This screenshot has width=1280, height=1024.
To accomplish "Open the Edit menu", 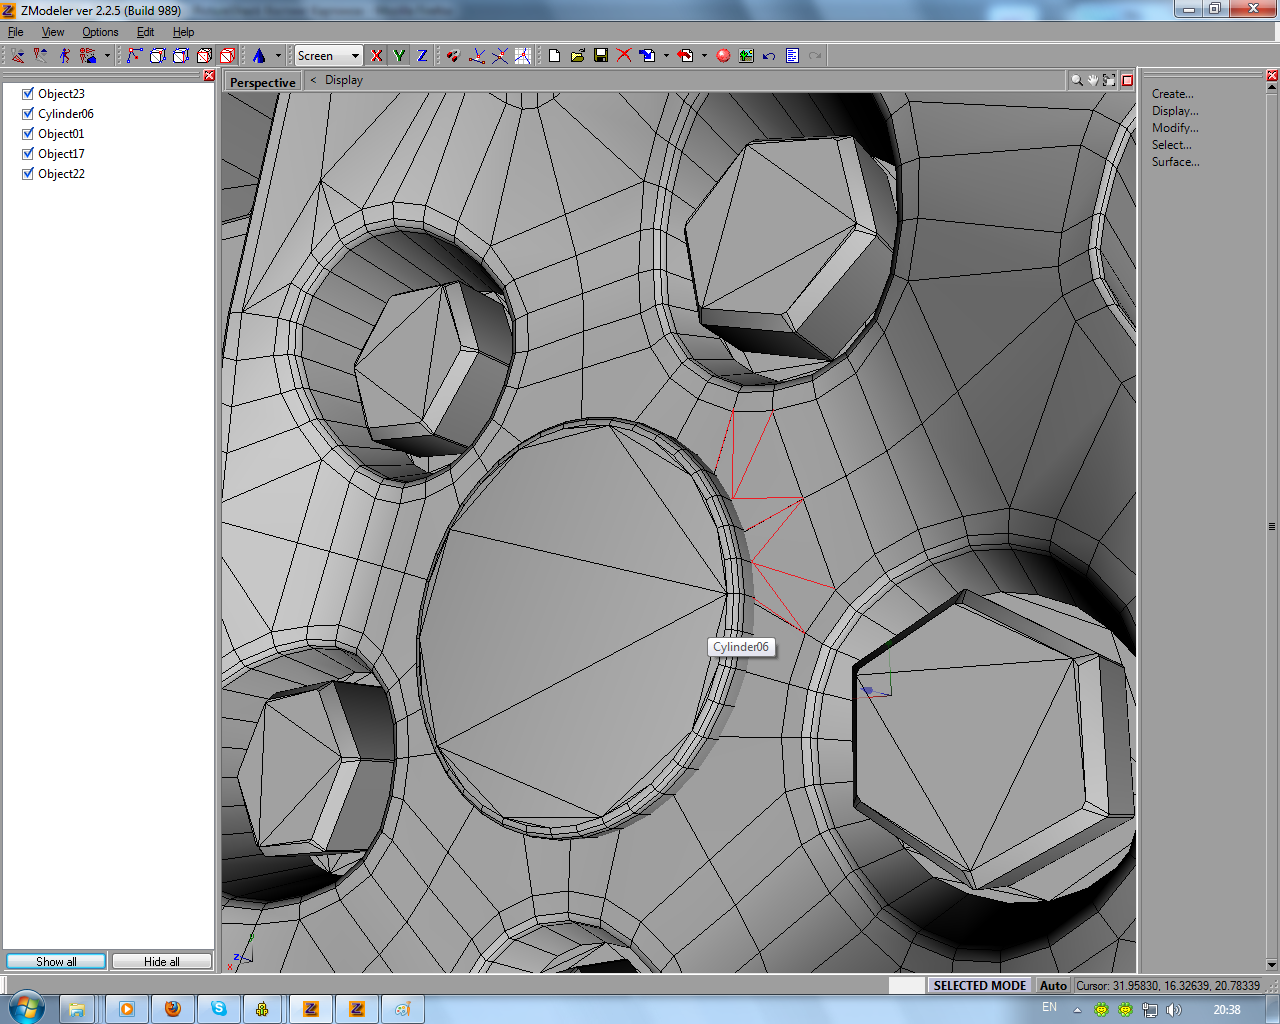I will pos(146,32).
